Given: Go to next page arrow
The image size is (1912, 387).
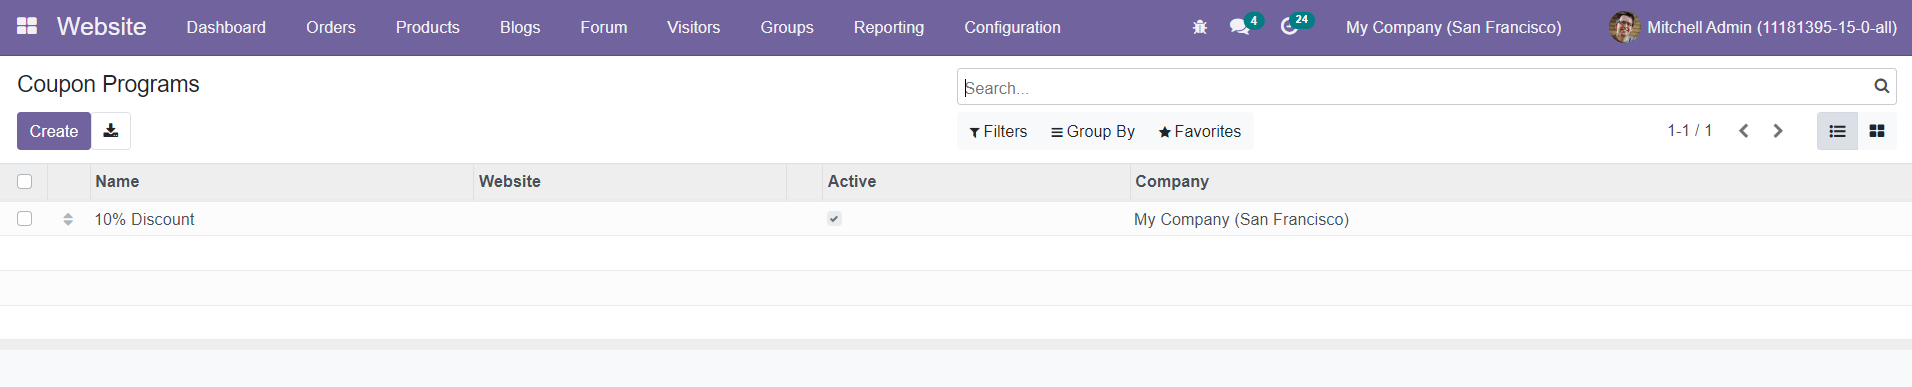Looking at the screenshot, I should click(x=1778, y=131).
